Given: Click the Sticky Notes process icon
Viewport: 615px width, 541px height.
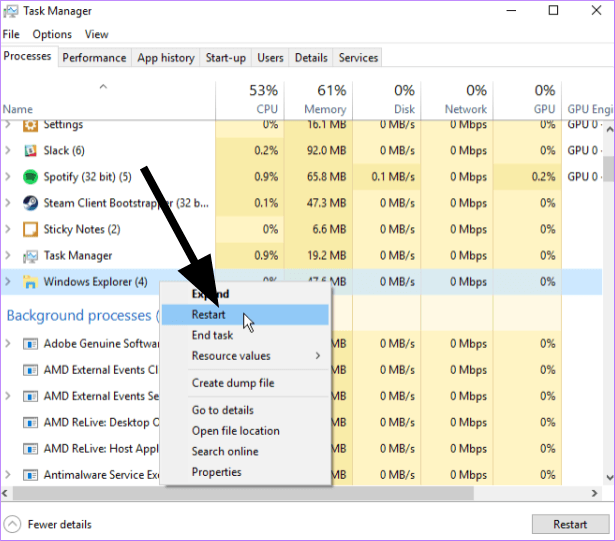Looking at the screenshot, I should coord(30,230).
